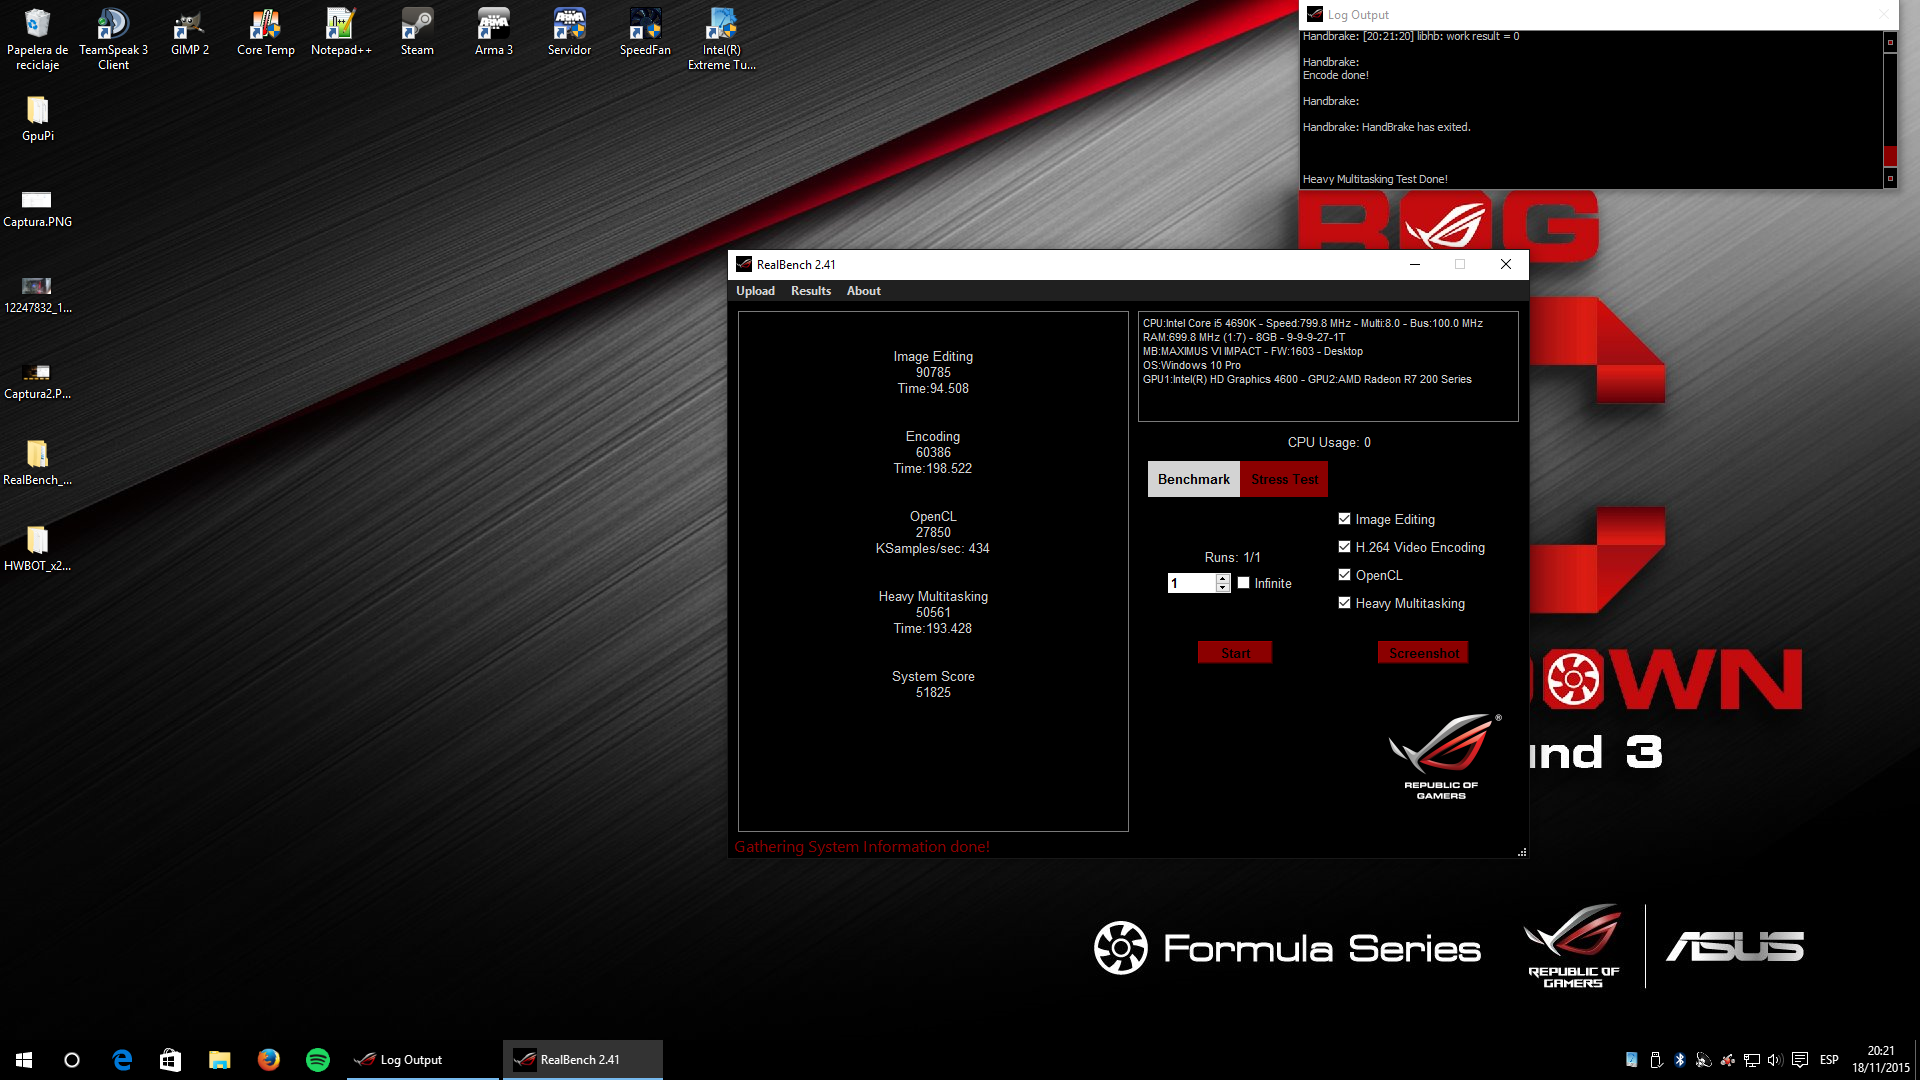Open TeamSpeak 3 Client desktop shortcut
1920x1080 pixels.
(113, 40)
